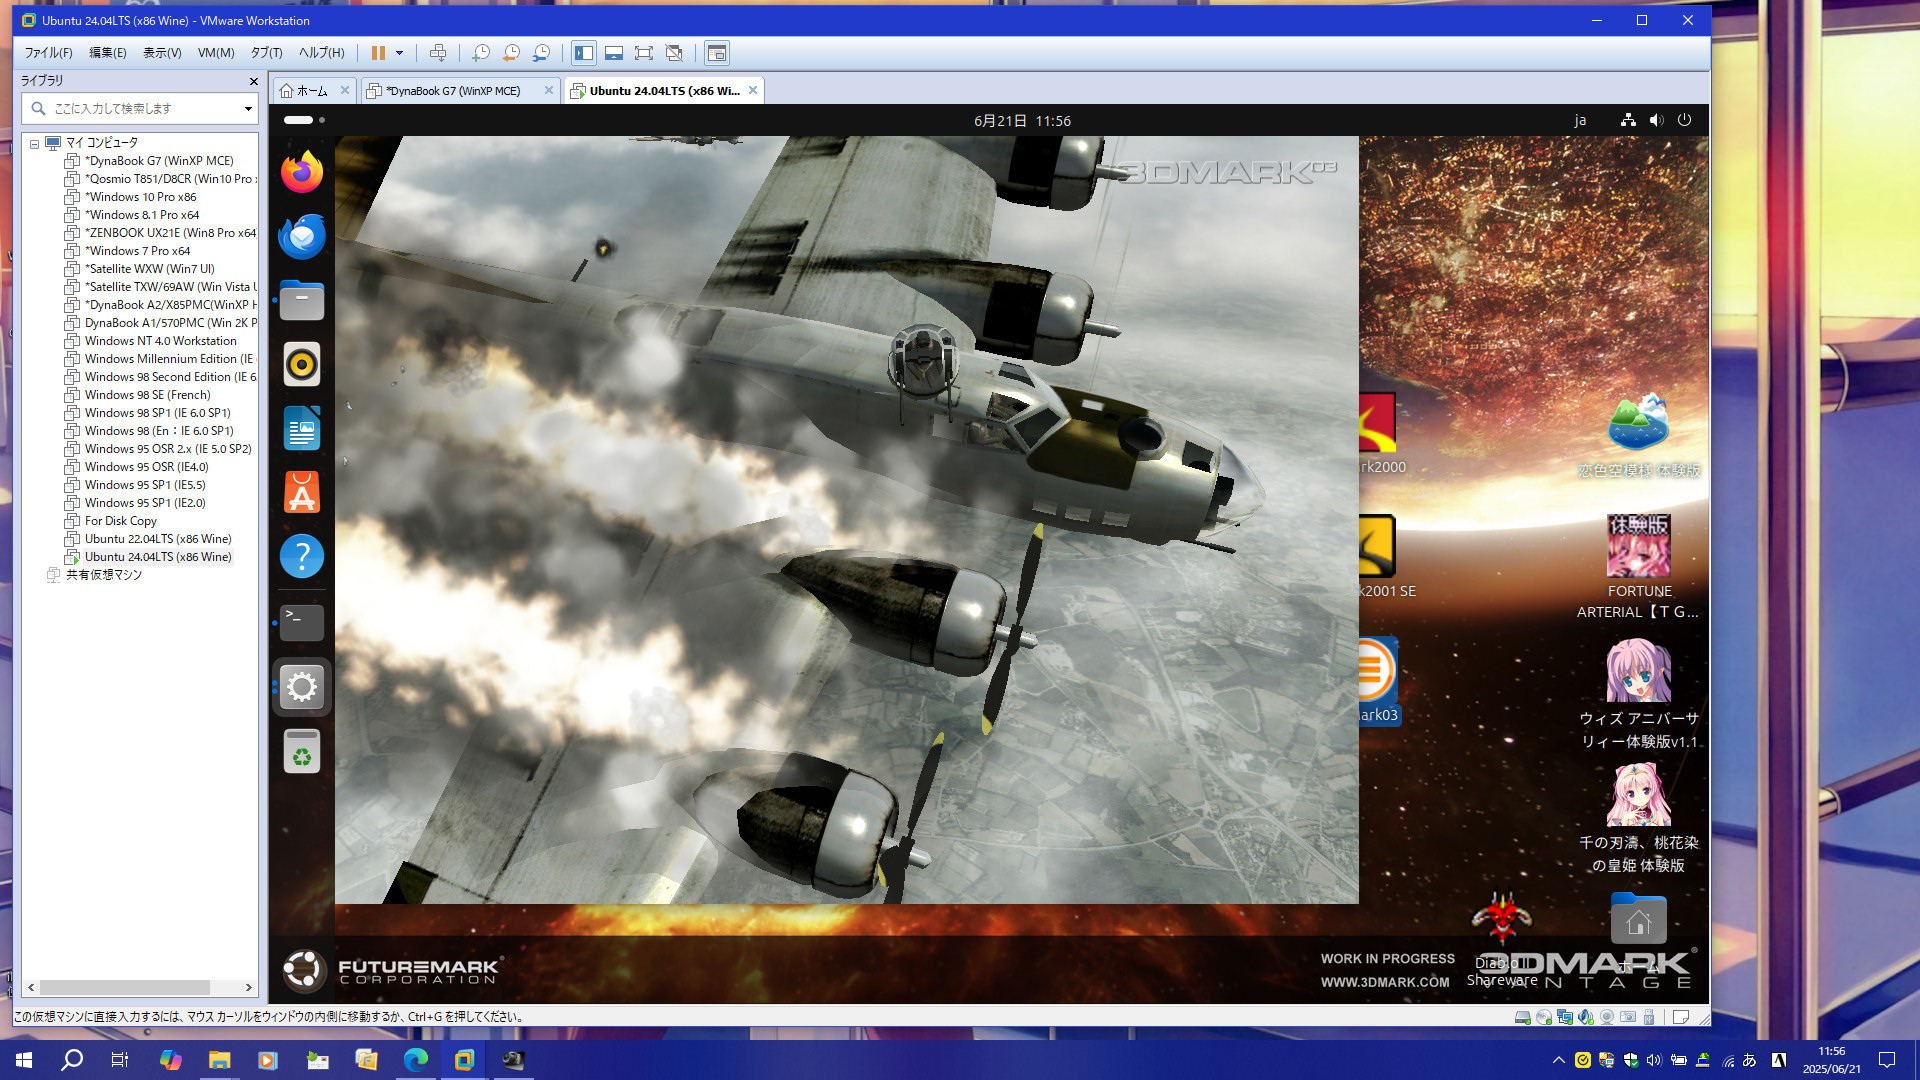This screenshot has width=1920, height=1080.
Task: Open the Help icon in Ubuntu dock
Action: (302, 557)
